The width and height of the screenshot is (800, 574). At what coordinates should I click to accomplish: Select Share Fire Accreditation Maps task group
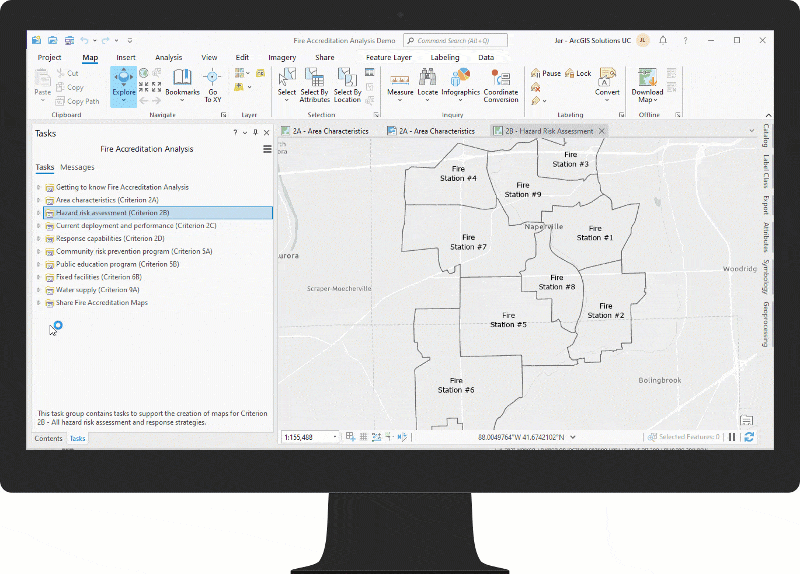pyautogui.click(x=102, y=303)
